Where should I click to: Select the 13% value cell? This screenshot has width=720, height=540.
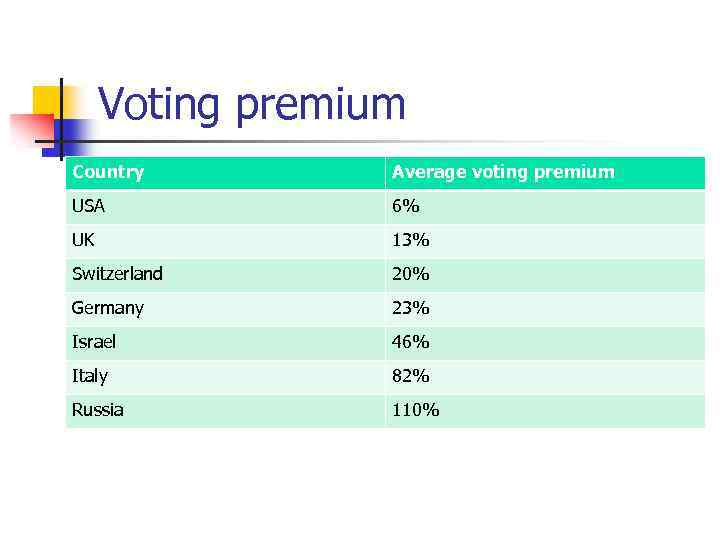[x=410, y=240]
